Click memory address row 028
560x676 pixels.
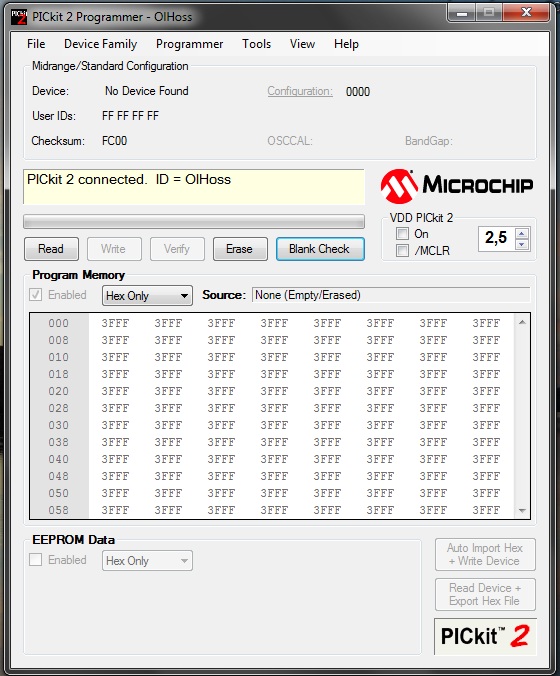59,408
